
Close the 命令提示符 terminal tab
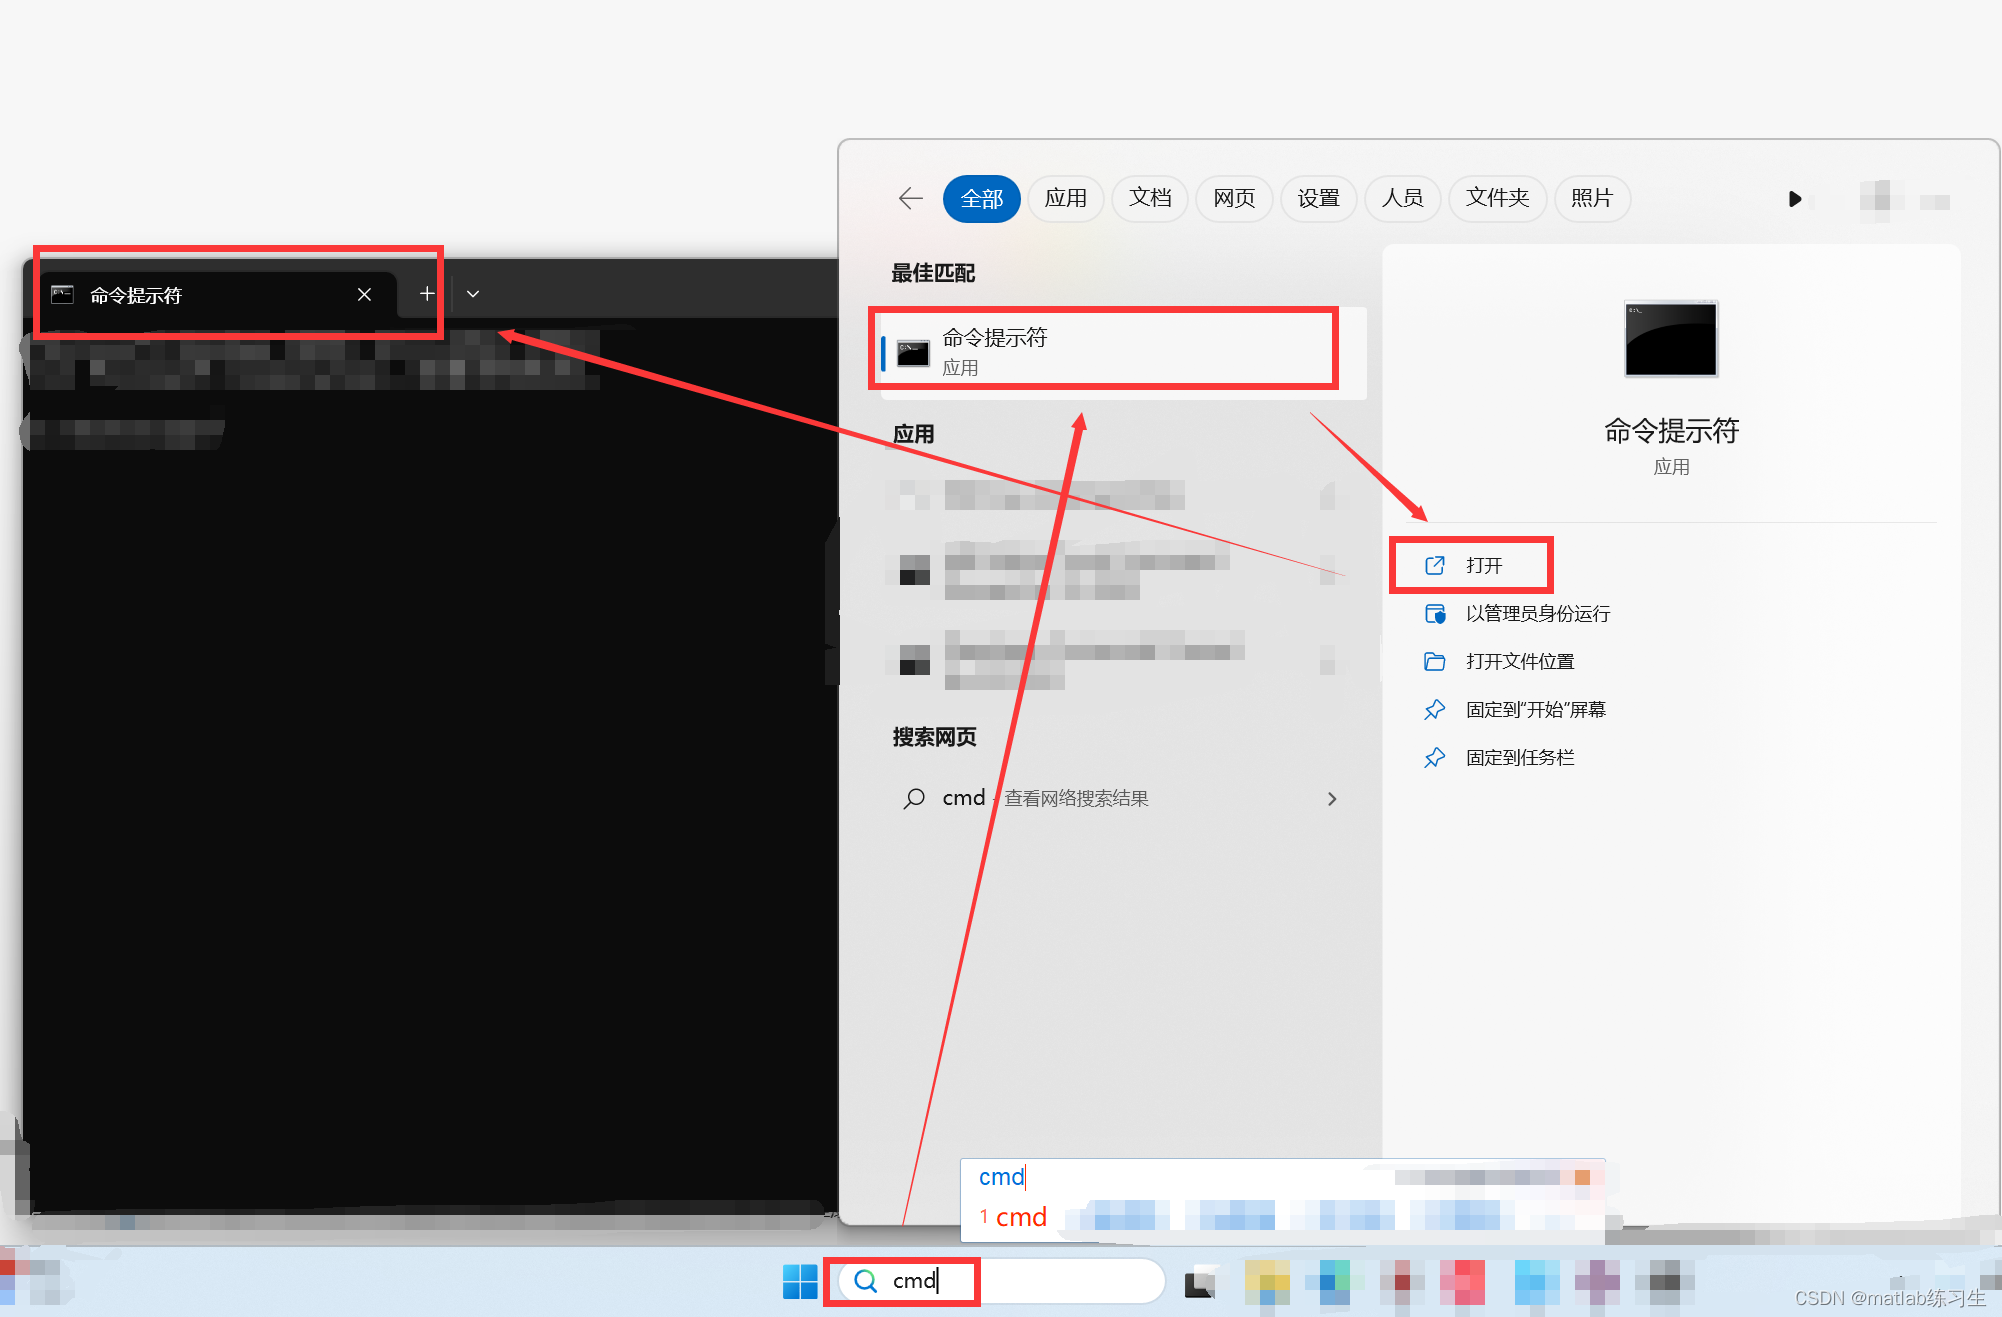click(364, 294)
